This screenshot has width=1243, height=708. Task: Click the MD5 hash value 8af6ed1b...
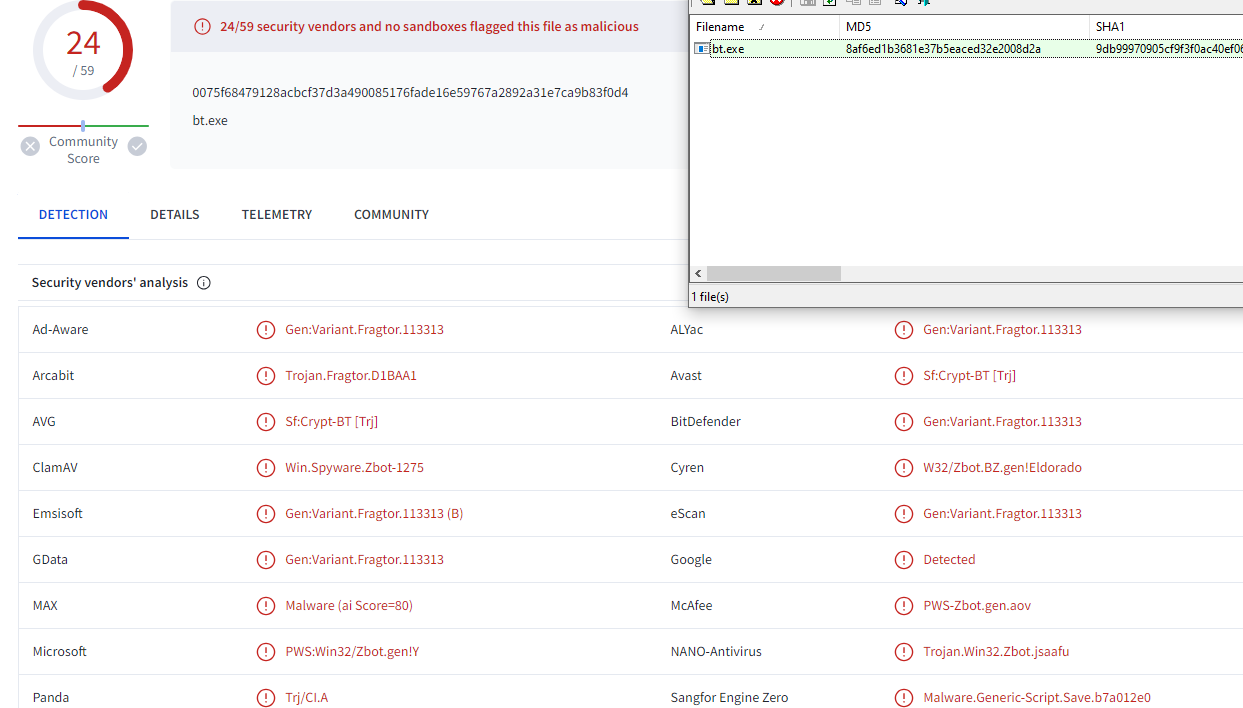click(x=943, y=49)
